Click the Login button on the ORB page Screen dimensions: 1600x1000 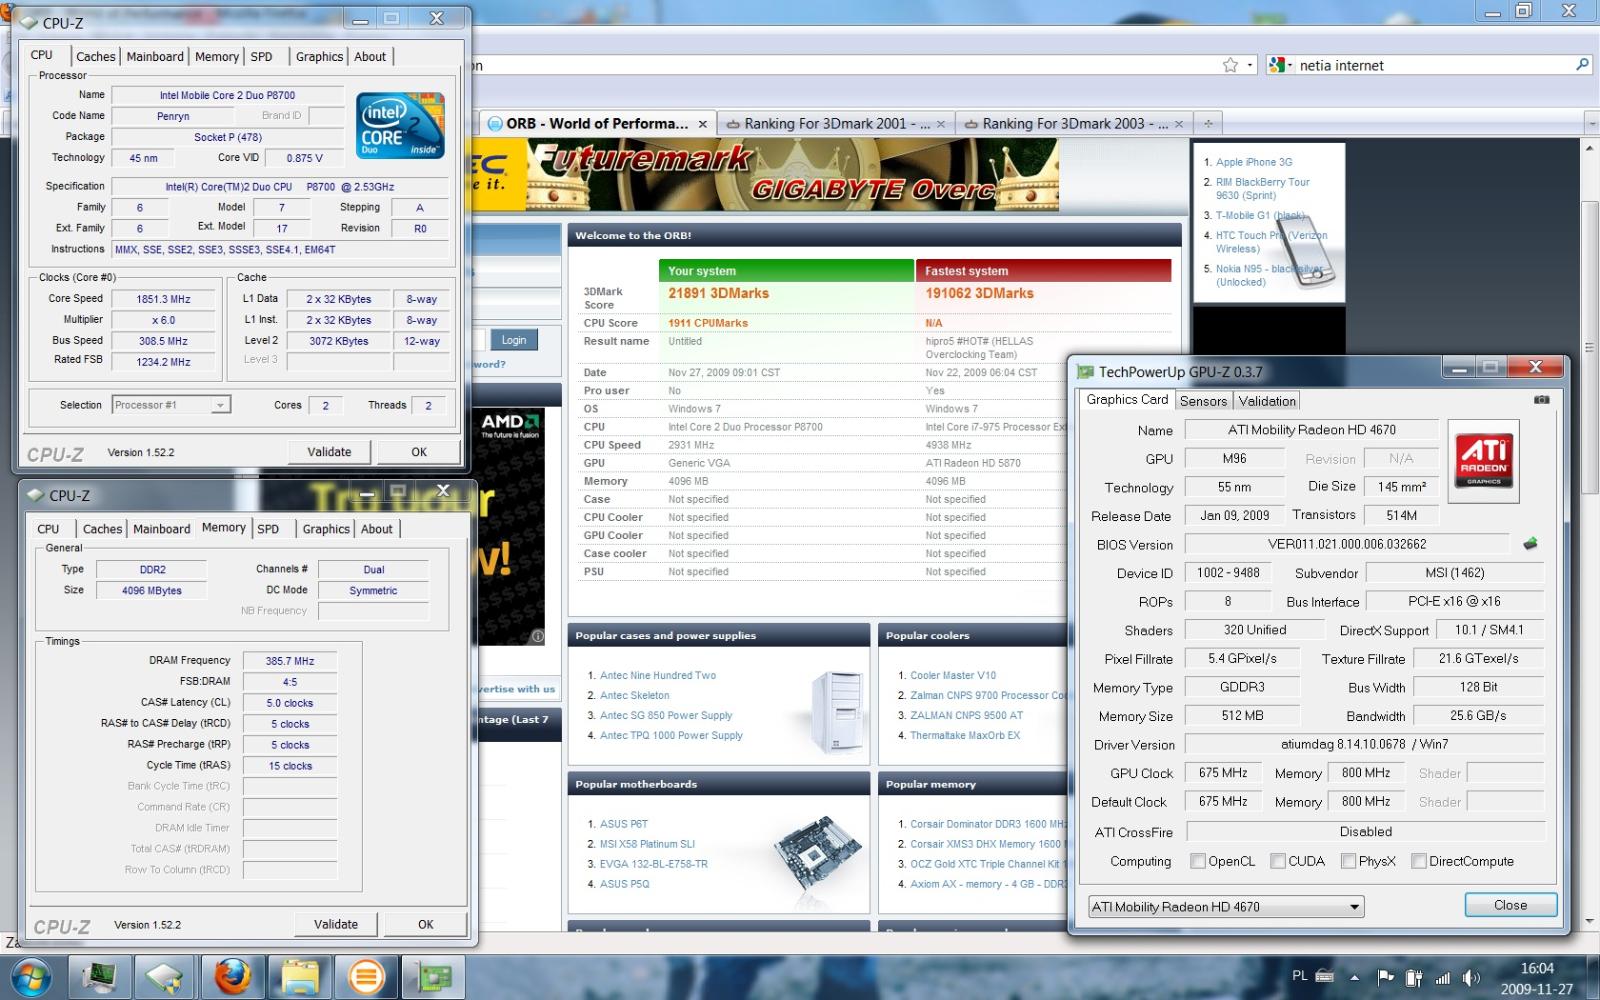(514, 340)
